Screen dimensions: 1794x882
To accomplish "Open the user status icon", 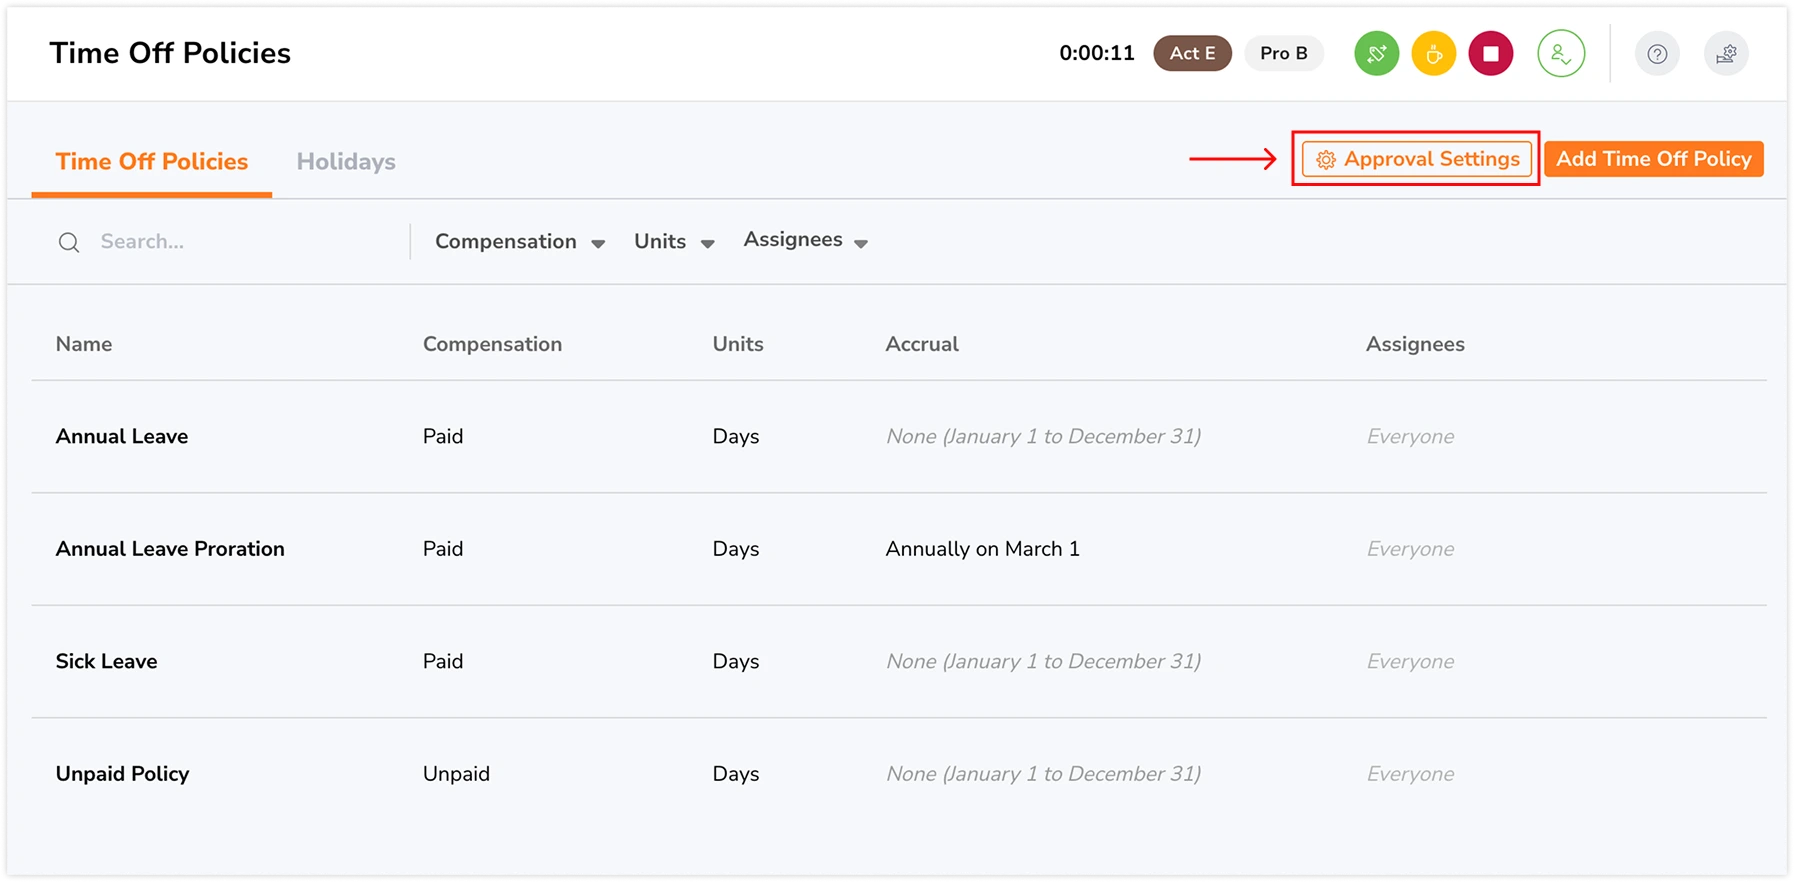I will pos(1561,54).
